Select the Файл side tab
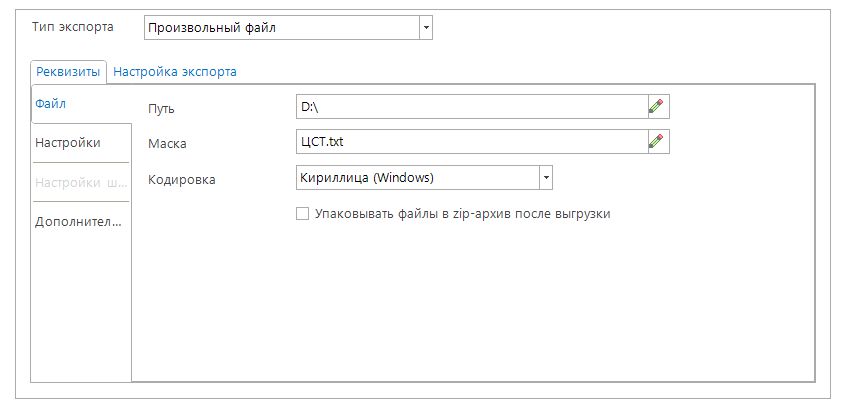846x415 pixels. pos(52,103)
